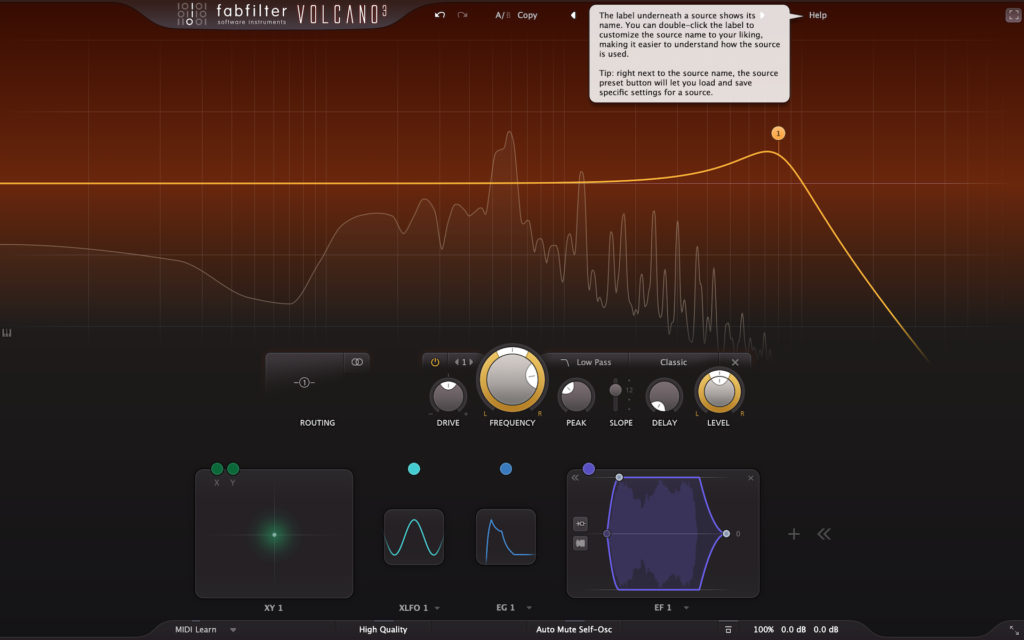Open the Classic filter style menu

pyautogui.click(x=673, y=362)
